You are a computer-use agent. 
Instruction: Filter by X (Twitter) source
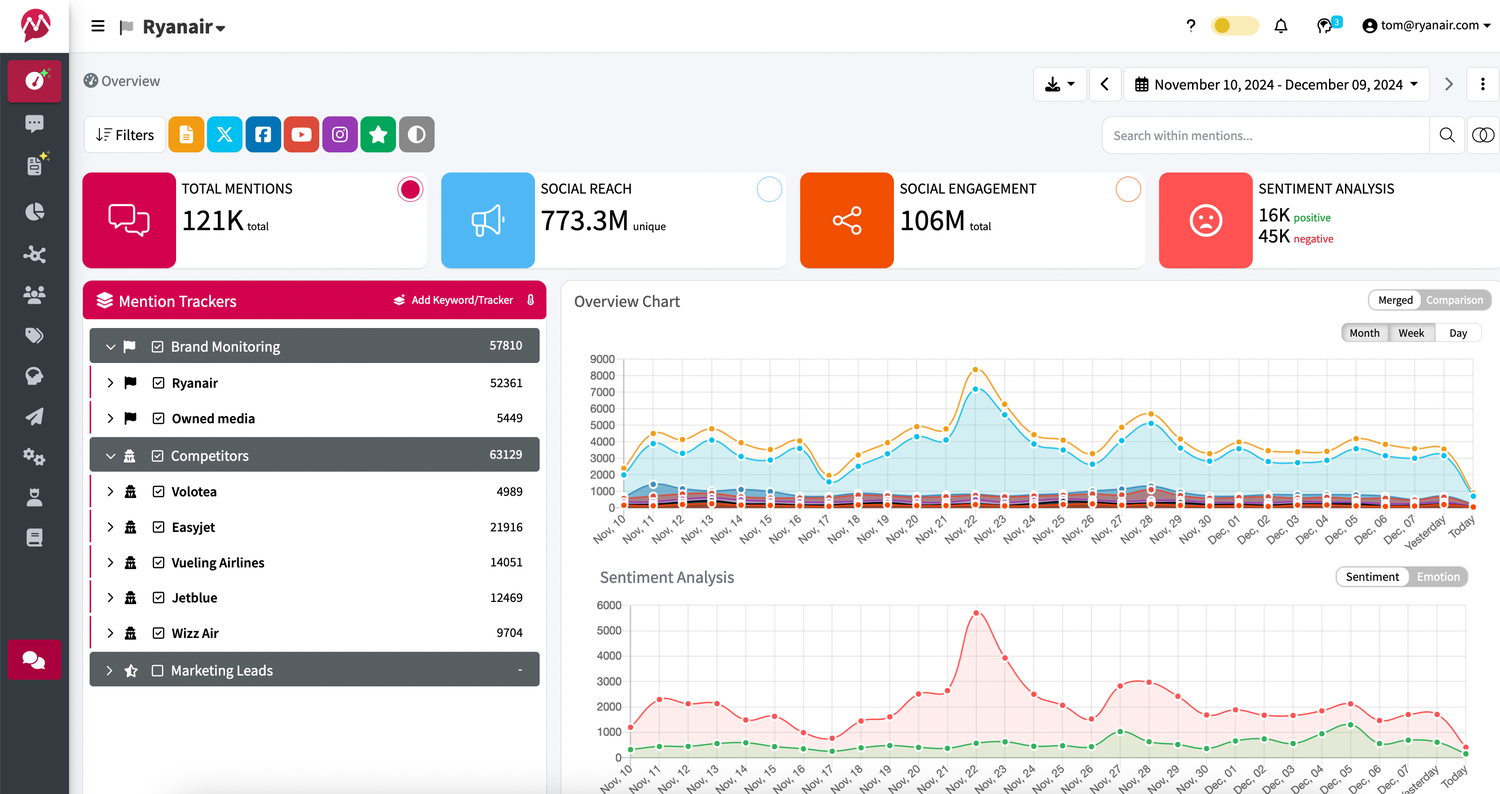225,135
